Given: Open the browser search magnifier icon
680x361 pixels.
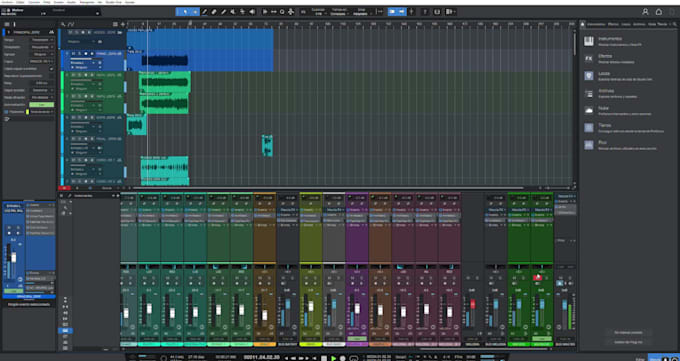Looking at the screenshot, I should point(675,24).
